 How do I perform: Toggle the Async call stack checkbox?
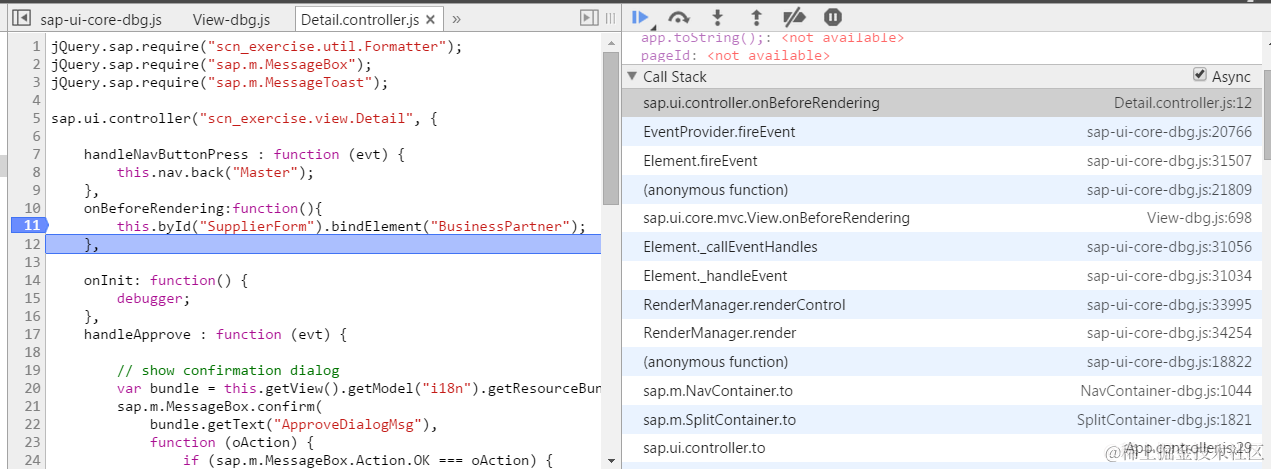point(1200,76)
